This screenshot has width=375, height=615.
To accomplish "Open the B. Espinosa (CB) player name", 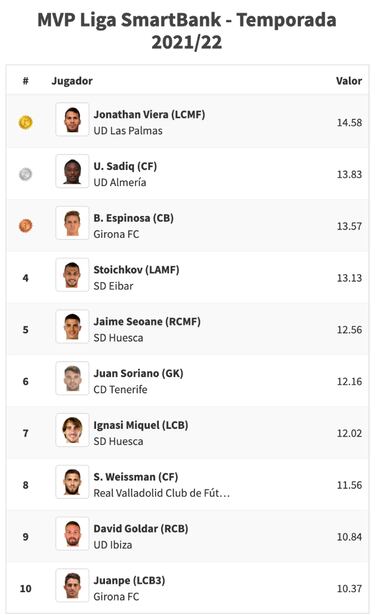I will click(133, 218).
